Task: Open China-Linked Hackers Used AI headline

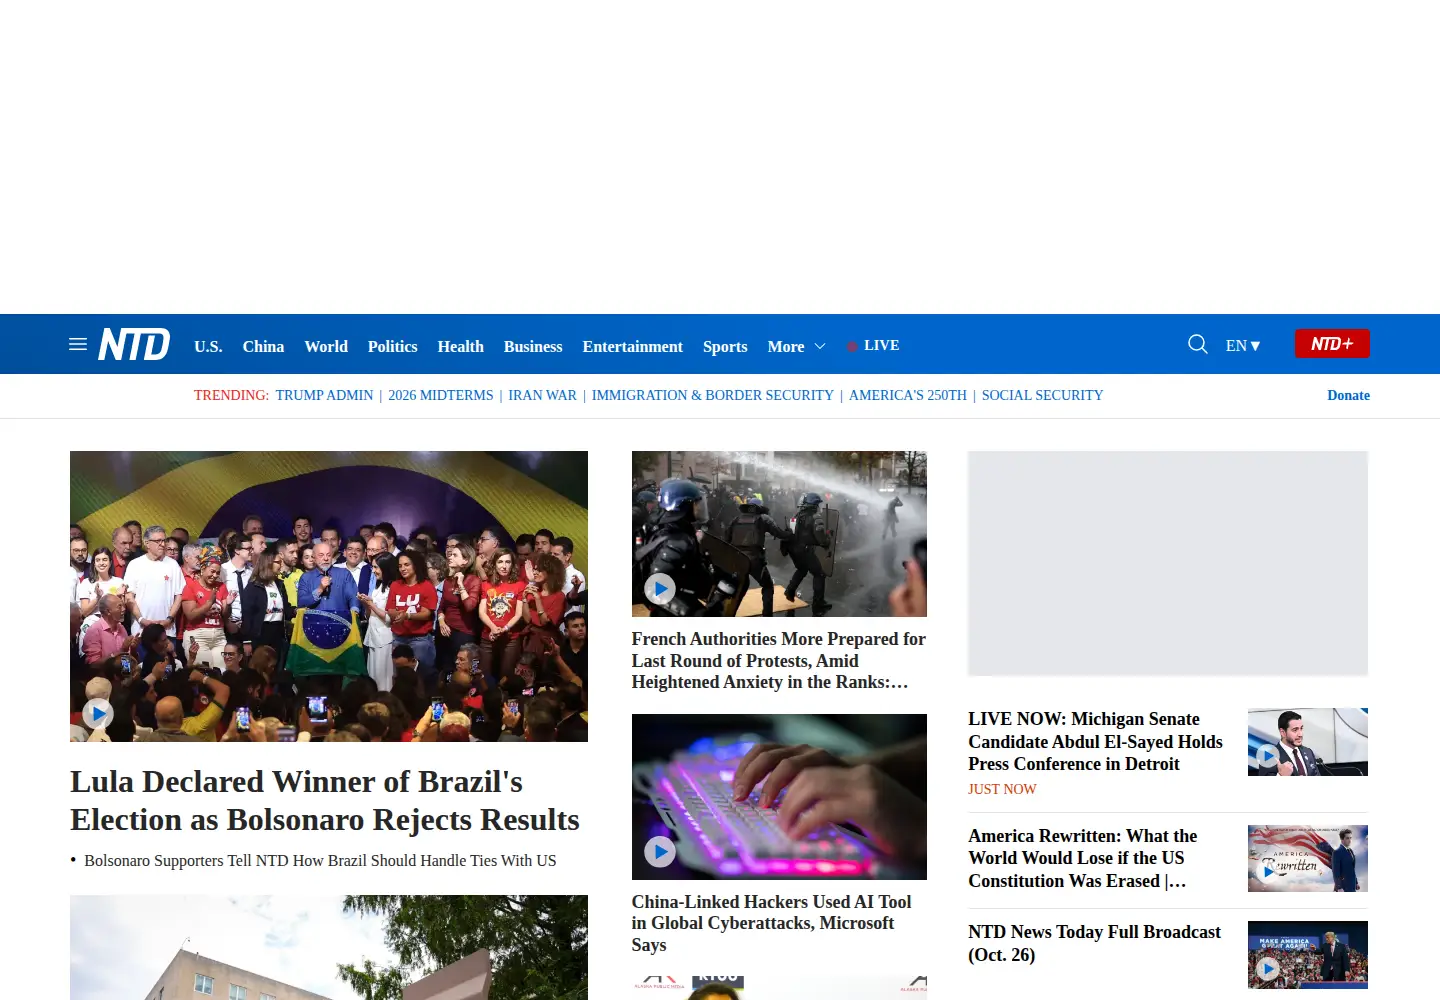Action: (772, 923)
